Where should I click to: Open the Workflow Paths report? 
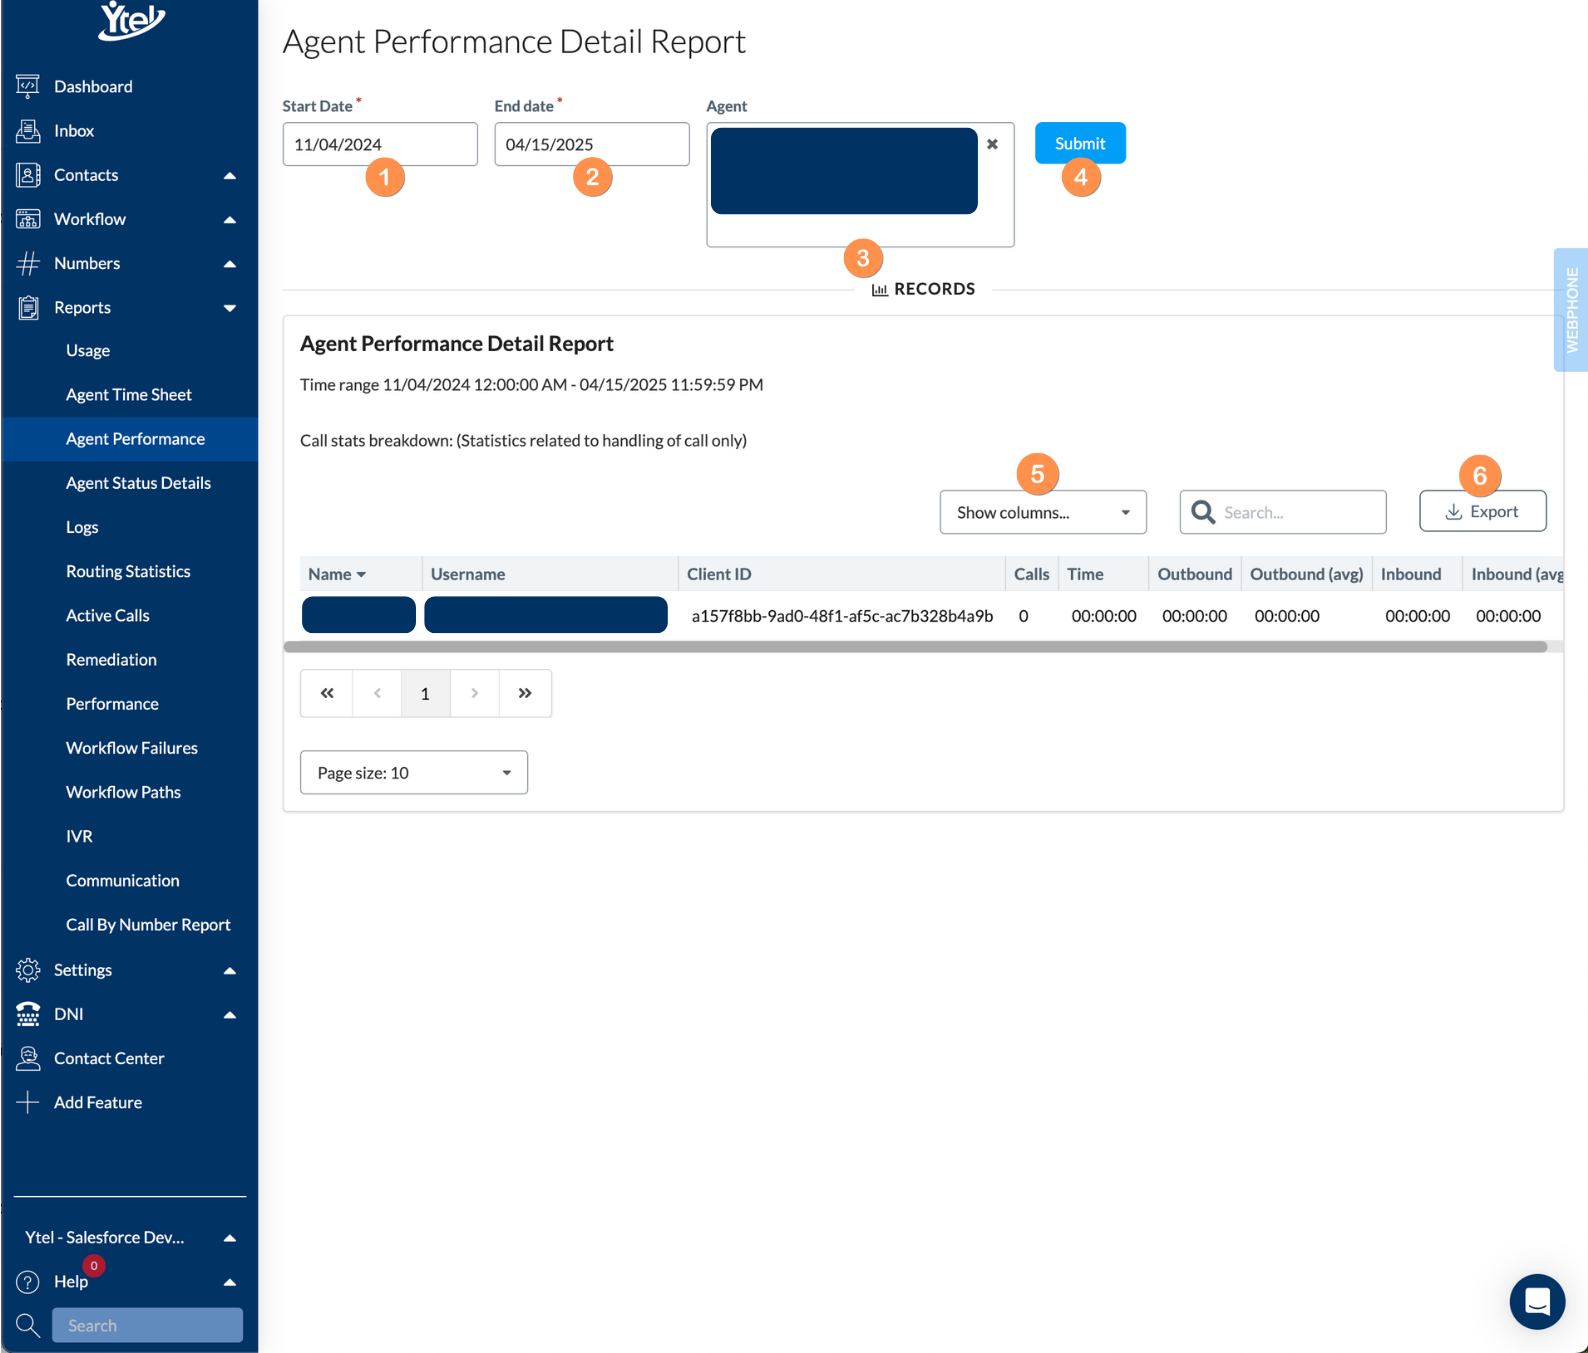click(123, 792)
